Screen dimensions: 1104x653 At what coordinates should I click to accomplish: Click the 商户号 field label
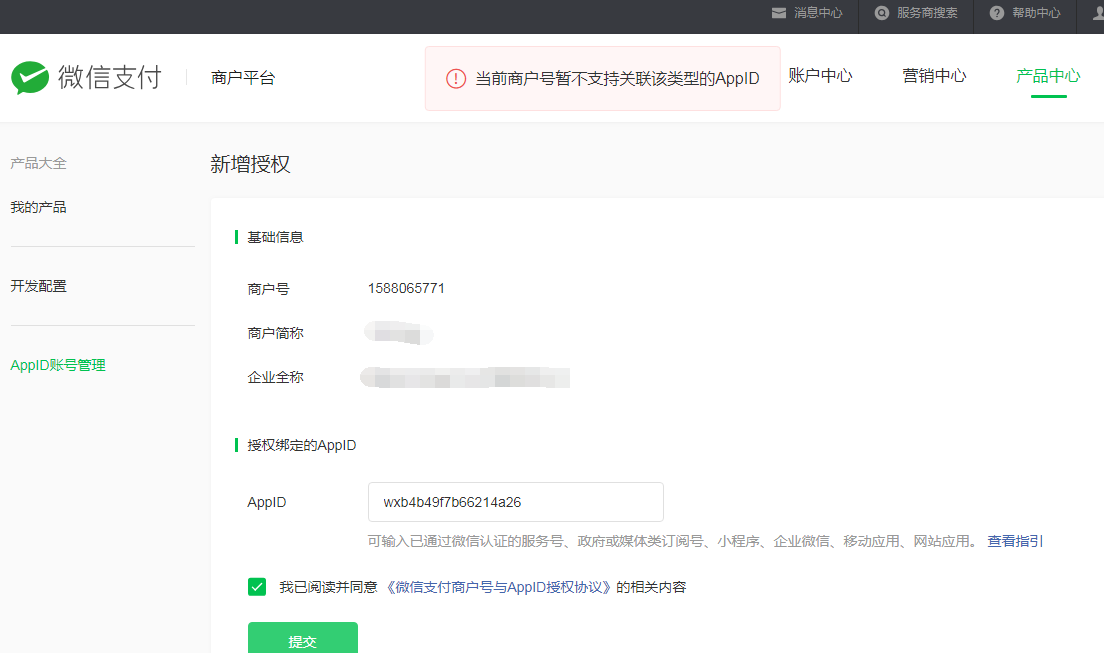point(268,289)
